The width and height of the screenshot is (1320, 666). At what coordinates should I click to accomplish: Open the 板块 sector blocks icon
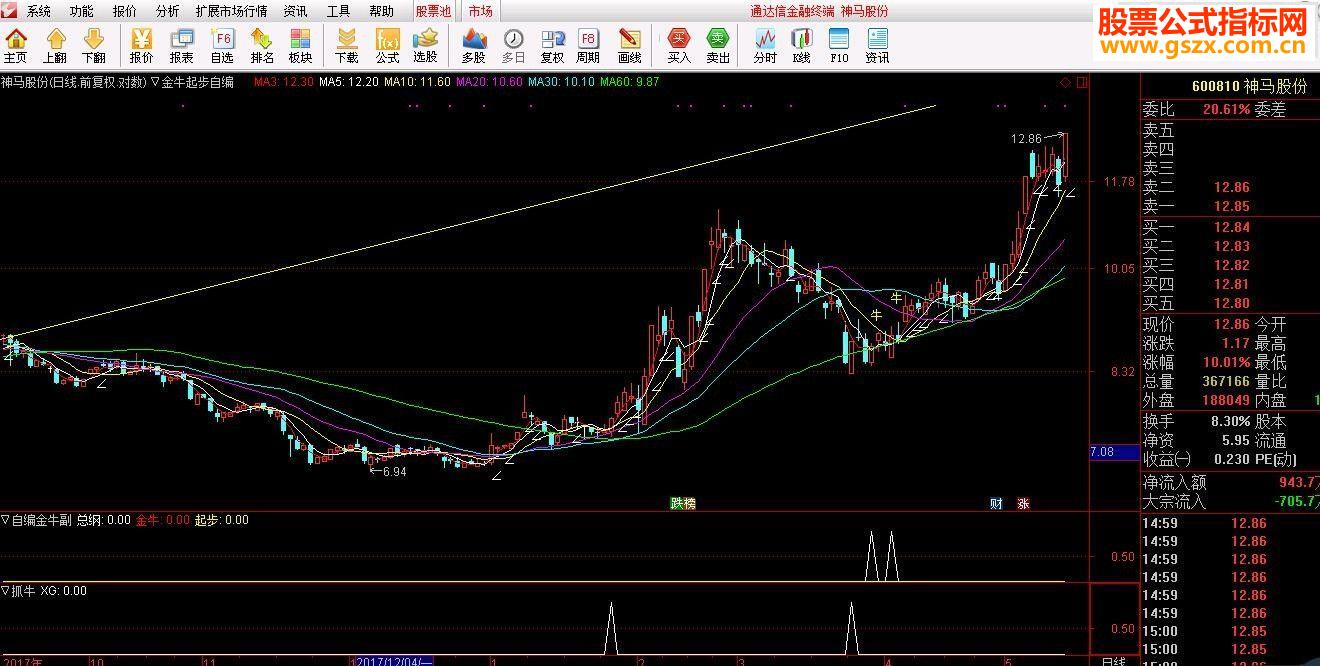coord(301,46)
